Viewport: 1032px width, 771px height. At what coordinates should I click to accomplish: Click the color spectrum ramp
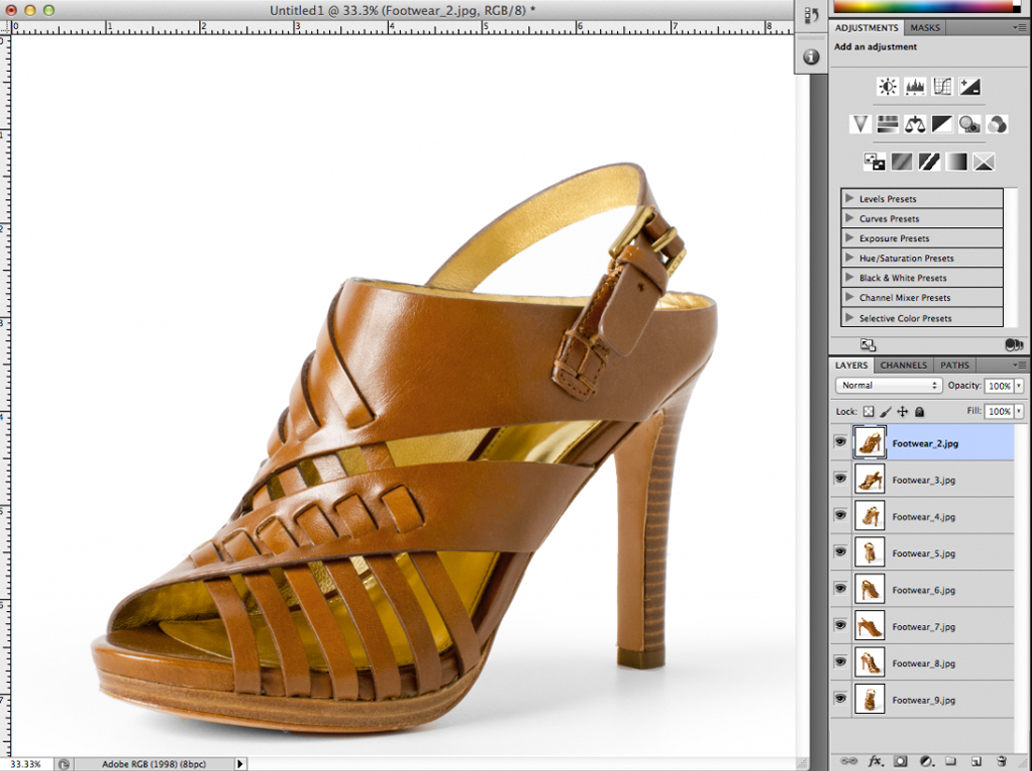[x=922, y=7]
